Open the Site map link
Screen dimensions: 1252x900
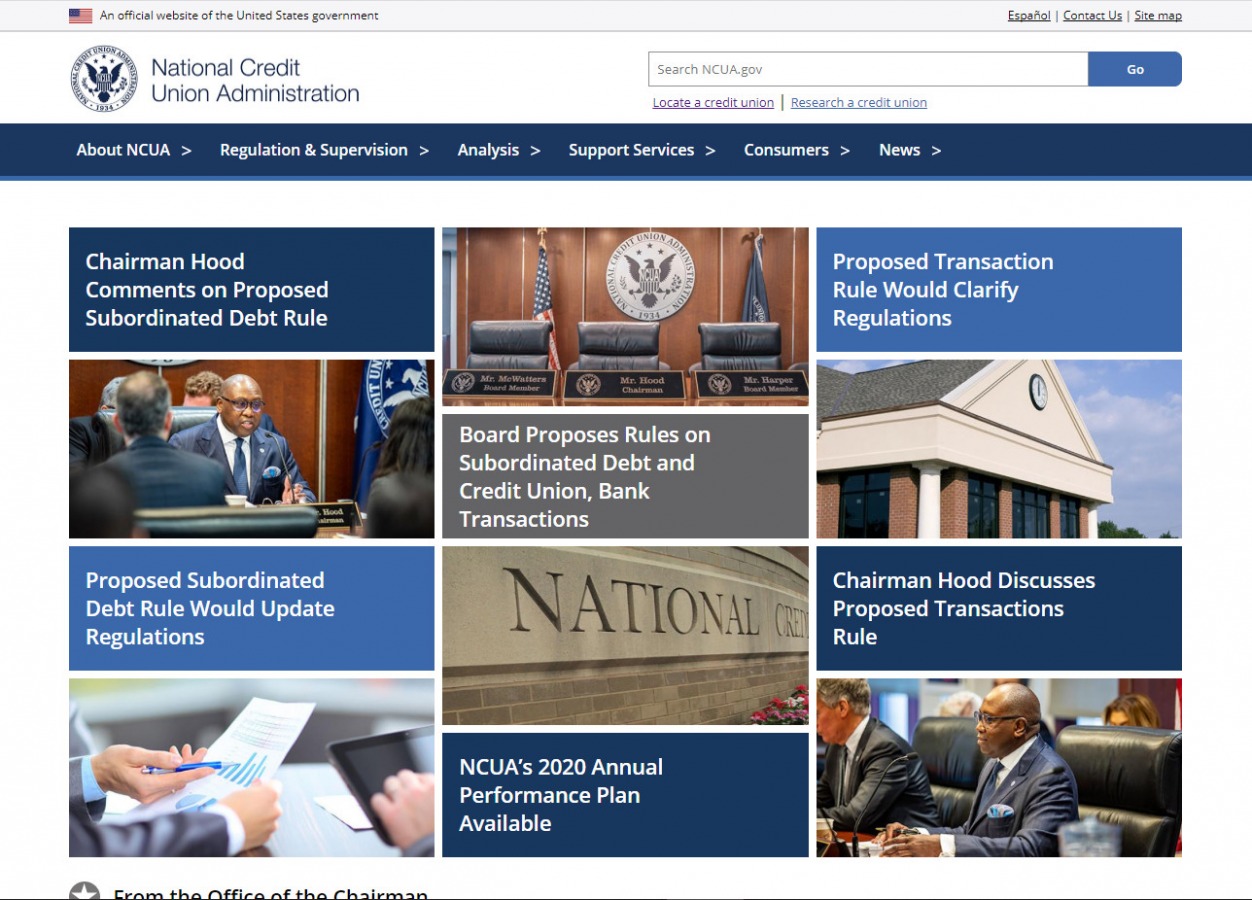point(1158,16)
